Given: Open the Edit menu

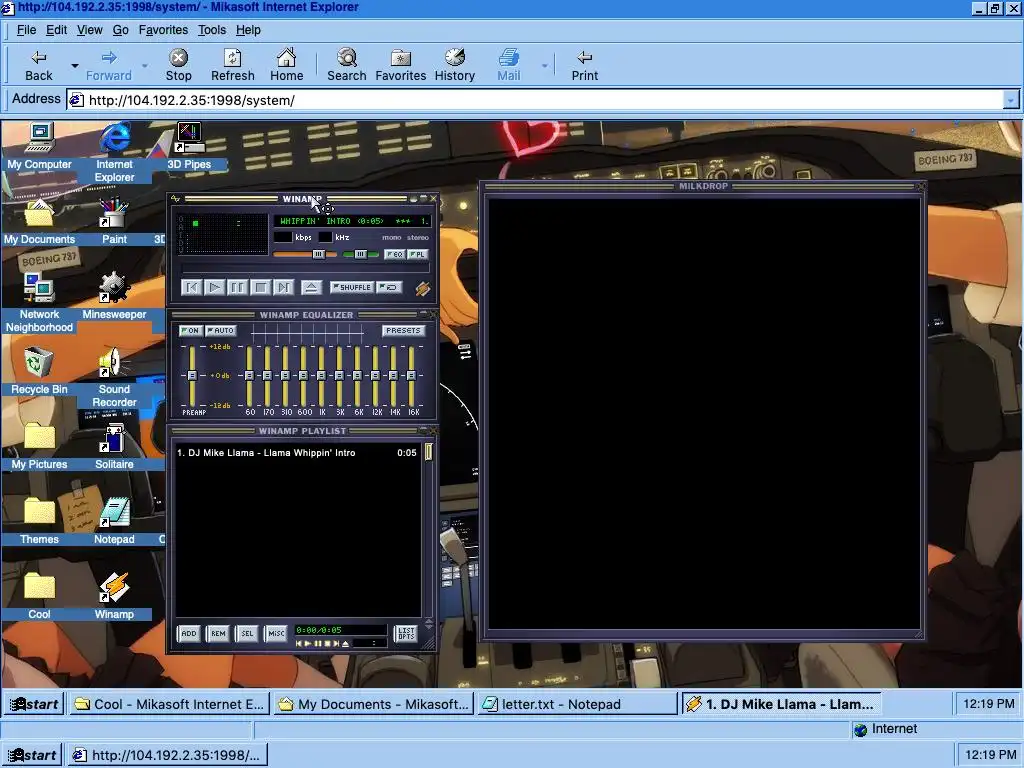Looking at the screenshot, I should 56,30.
